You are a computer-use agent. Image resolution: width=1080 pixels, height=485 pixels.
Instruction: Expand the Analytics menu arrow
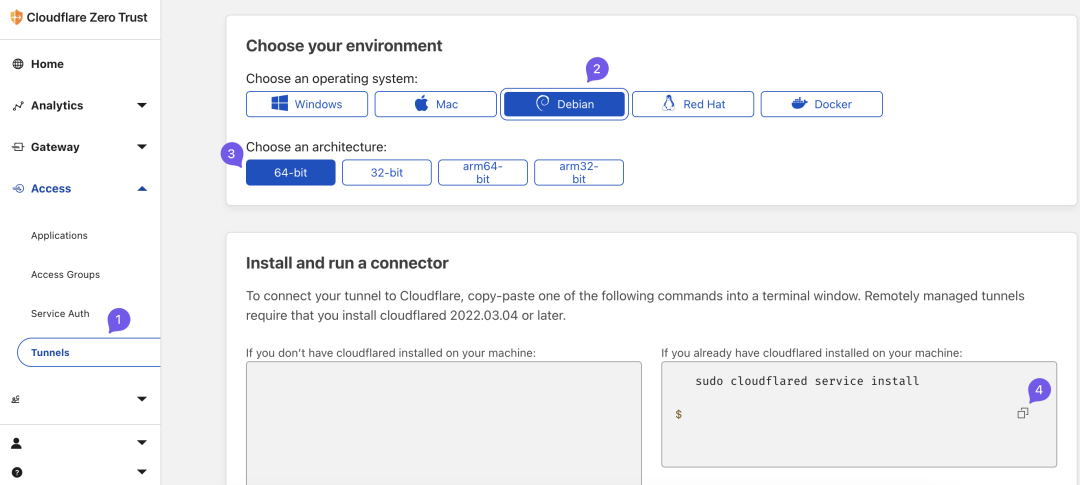[x=142, y=105]
